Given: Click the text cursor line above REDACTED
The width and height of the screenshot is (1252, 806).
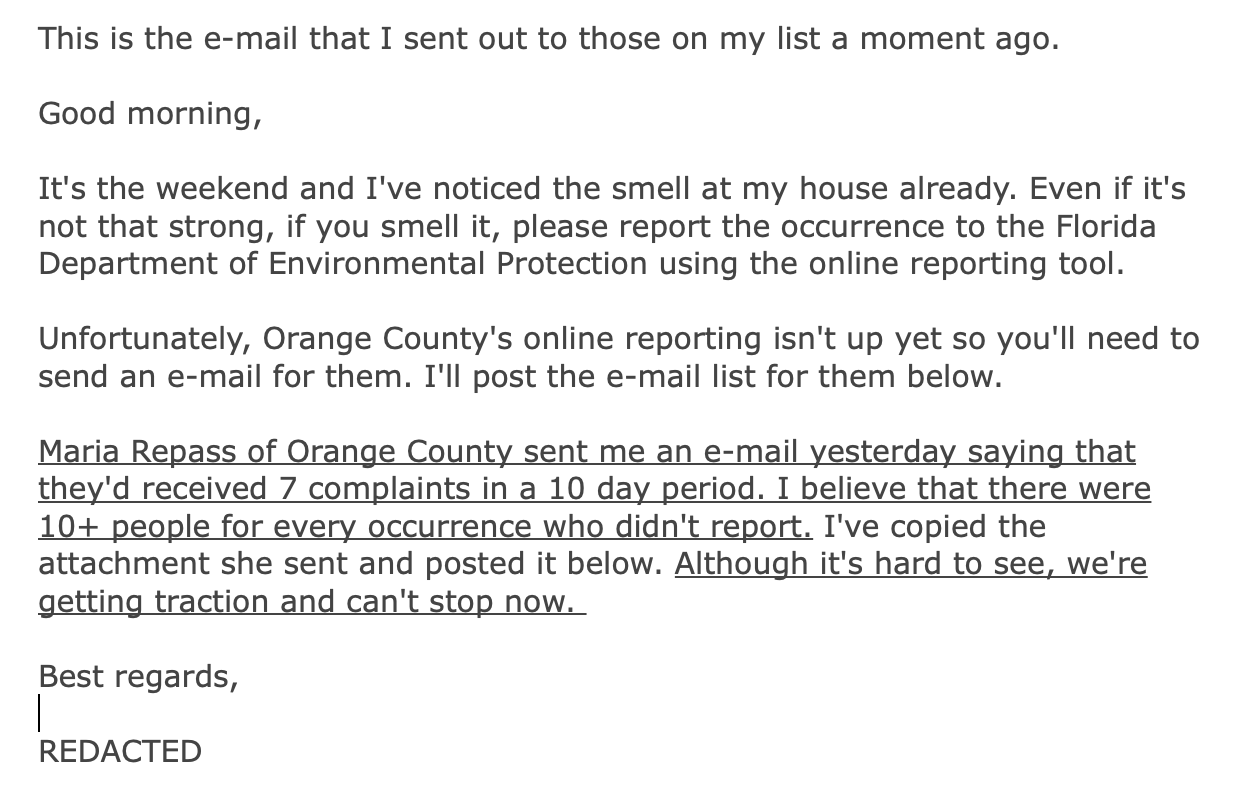Looking at the screenshot, I should (40, 714).
